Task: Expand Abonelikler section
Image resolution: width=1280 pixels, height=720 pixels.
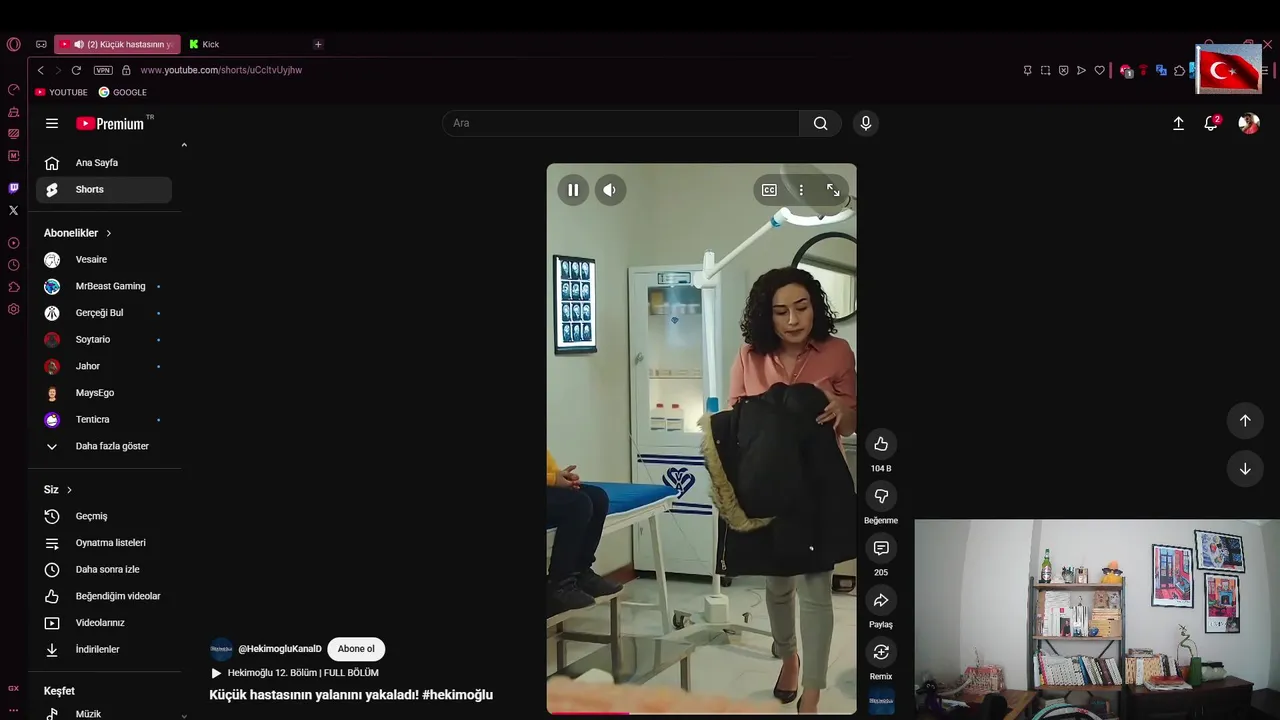Action: (x=78, y=233)
